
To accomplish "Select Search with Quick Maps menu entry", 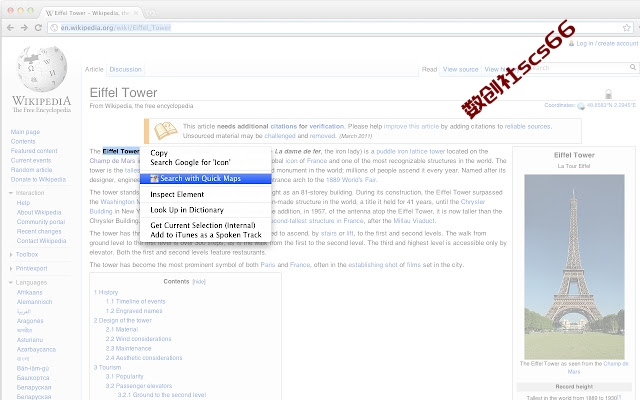I will pyautogui.click(x=206, y=178).
